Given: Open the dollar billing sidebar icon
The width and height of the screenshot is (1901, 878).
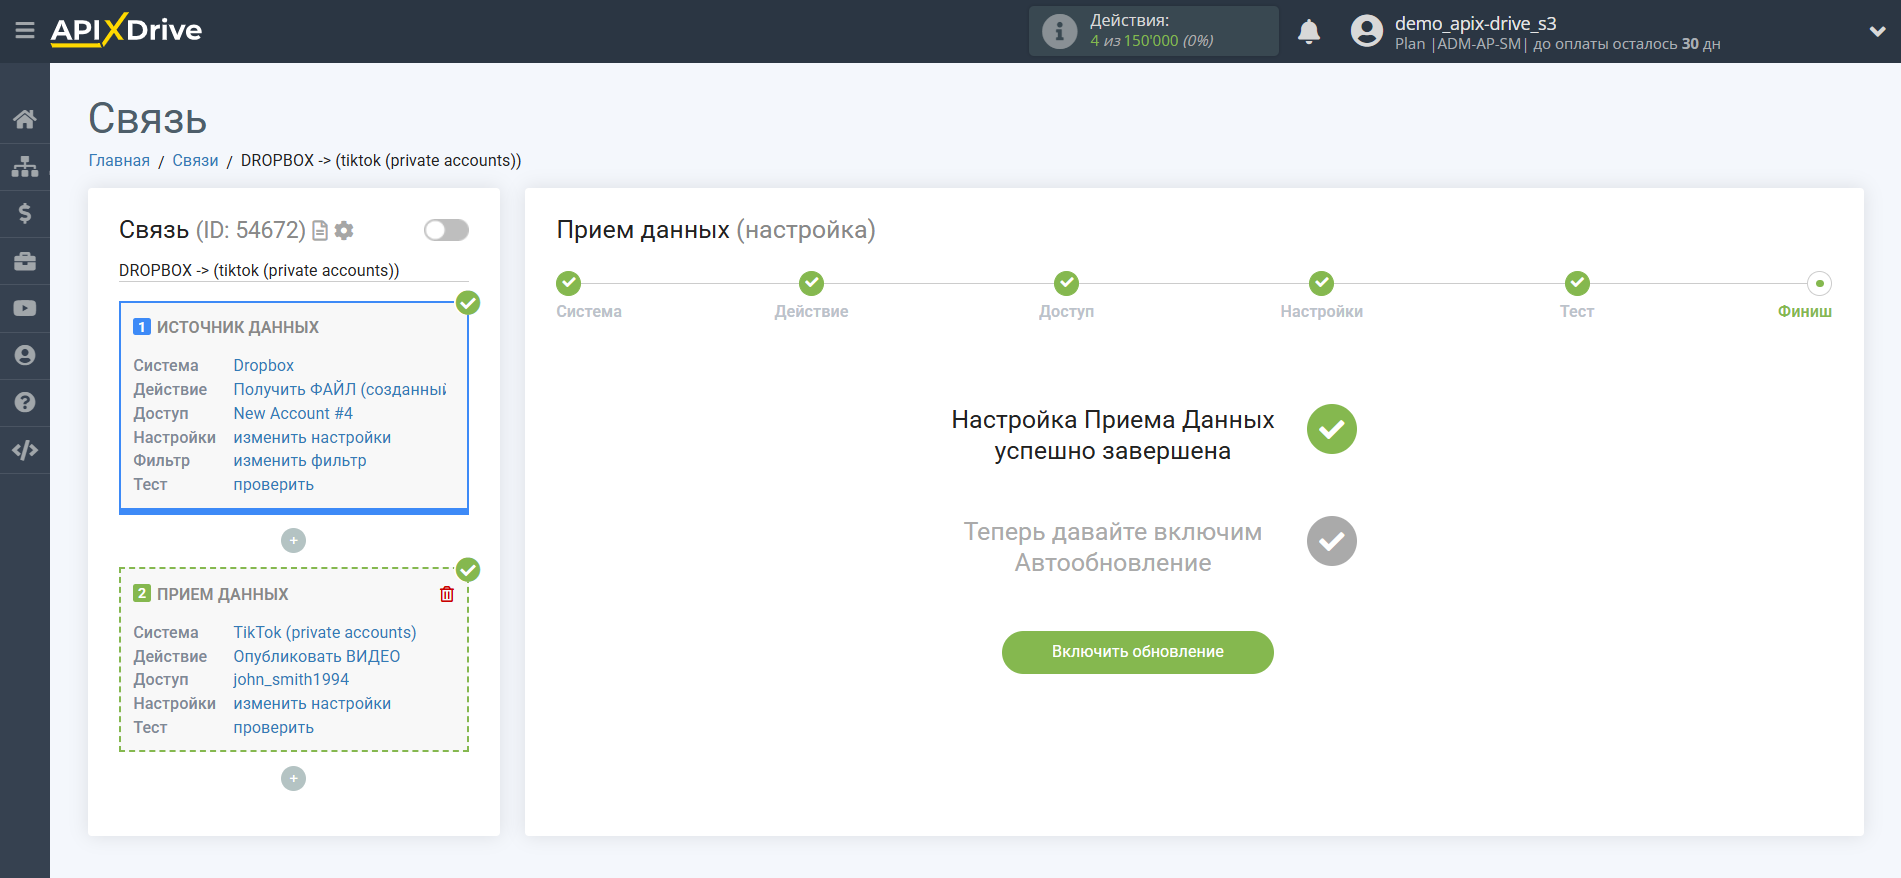Looking at the screenshot, I should pos(25,213).
